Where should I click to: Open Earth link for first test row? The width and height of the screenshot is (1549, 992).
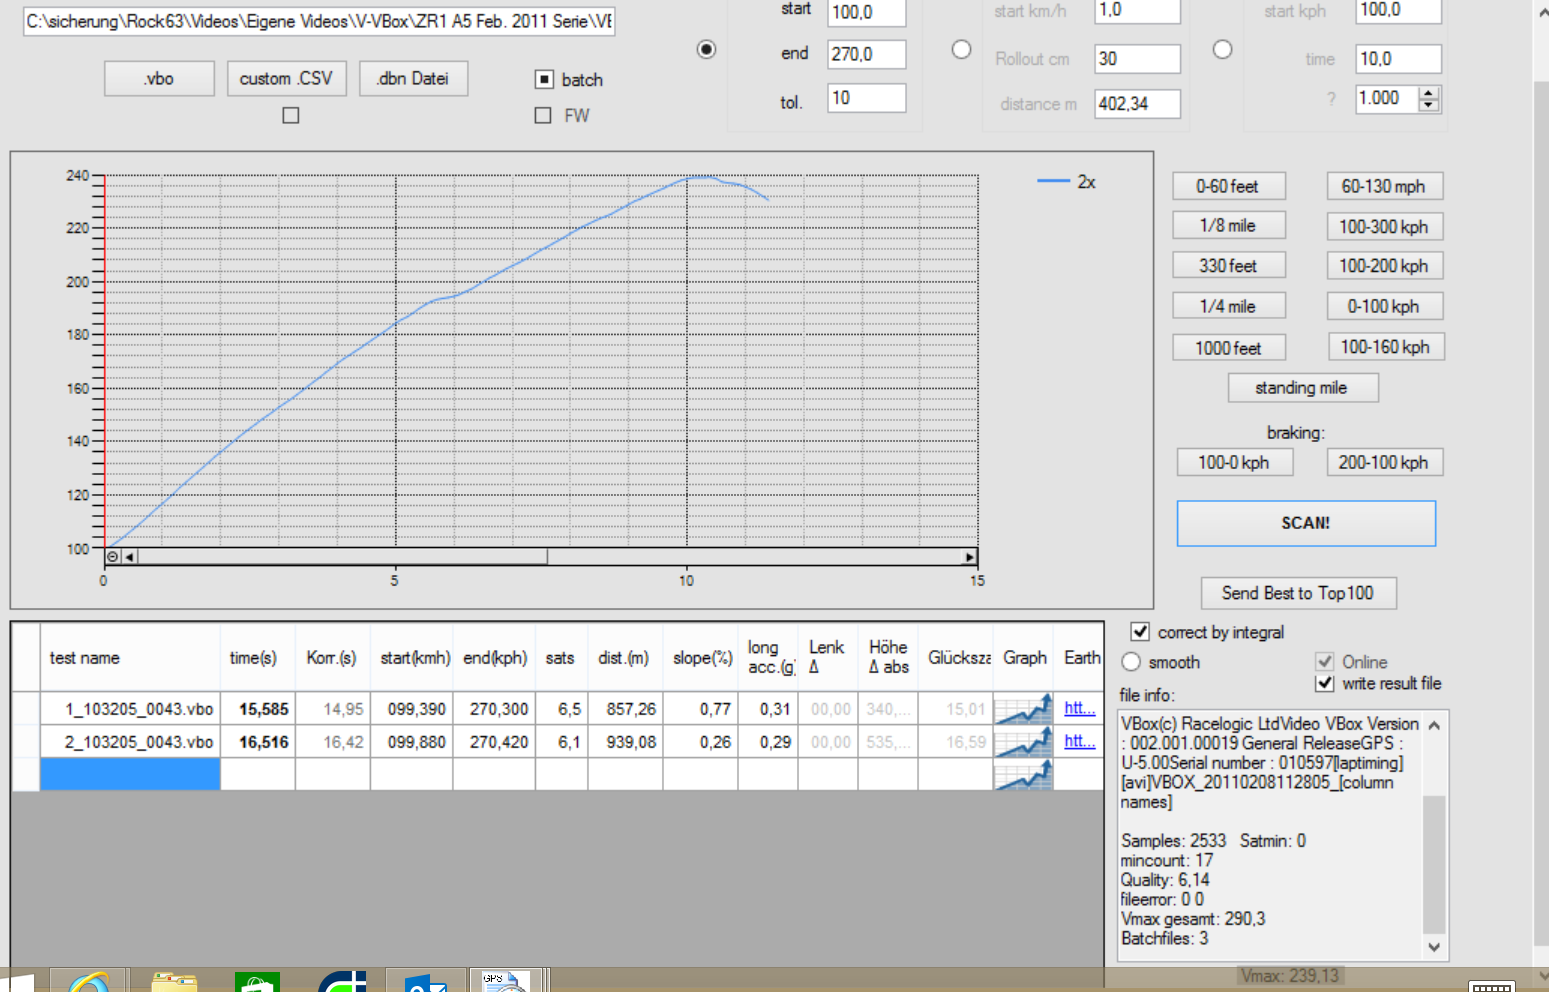(x=1079, y=708)
